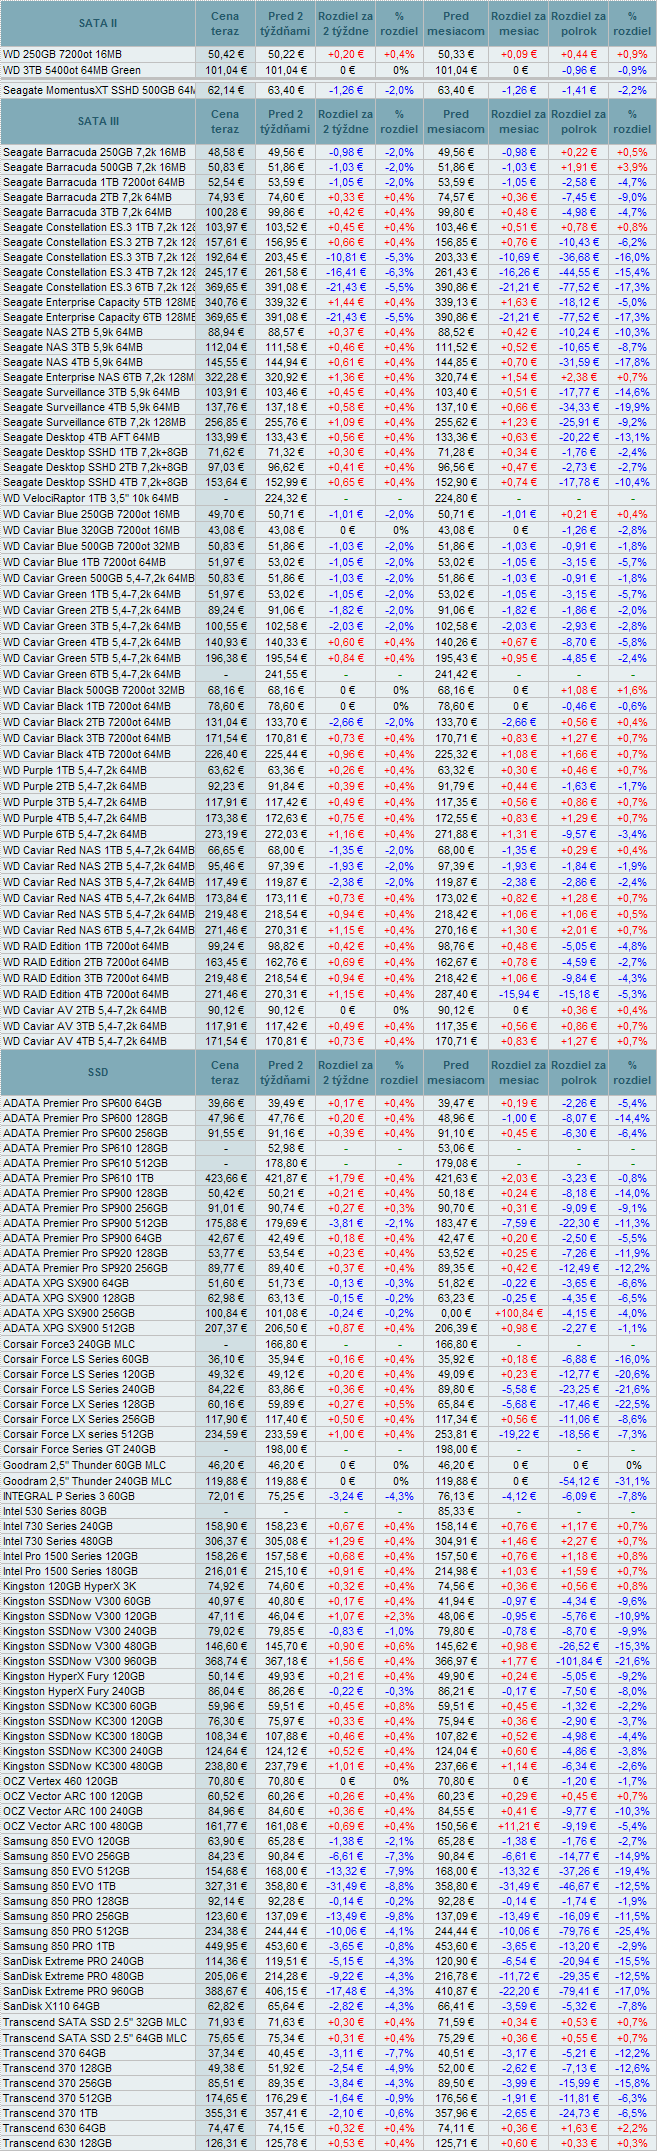Select "ADATA XPG SX900 256GB" row name
The height and width of the screenshot is (2151, 657).
tap(69, 1313)
